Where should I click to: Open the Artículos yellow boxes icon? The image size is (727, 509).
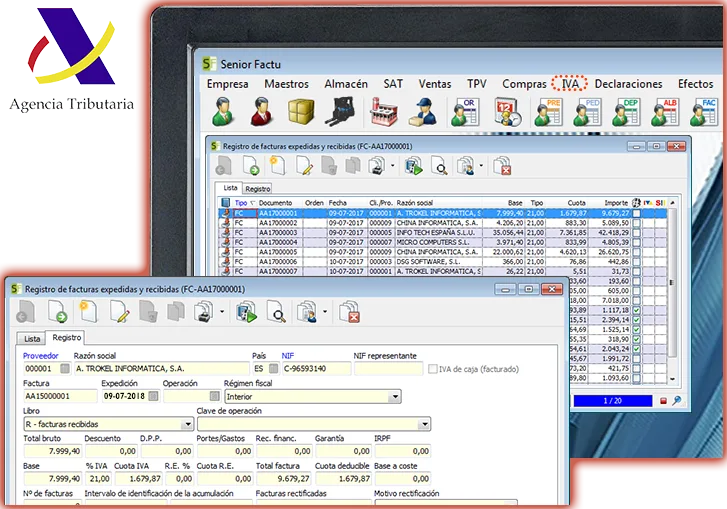coord(301,112)
